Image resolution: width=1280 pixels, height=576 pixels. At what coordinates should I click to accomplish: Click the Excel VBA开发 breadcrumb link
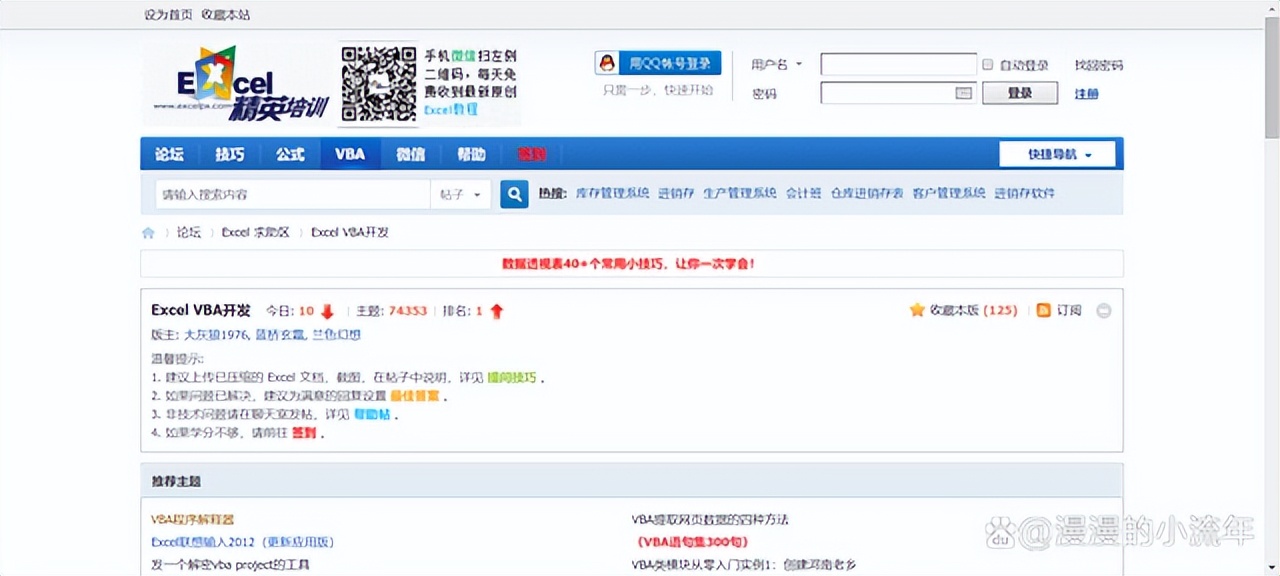click(349, 232)
